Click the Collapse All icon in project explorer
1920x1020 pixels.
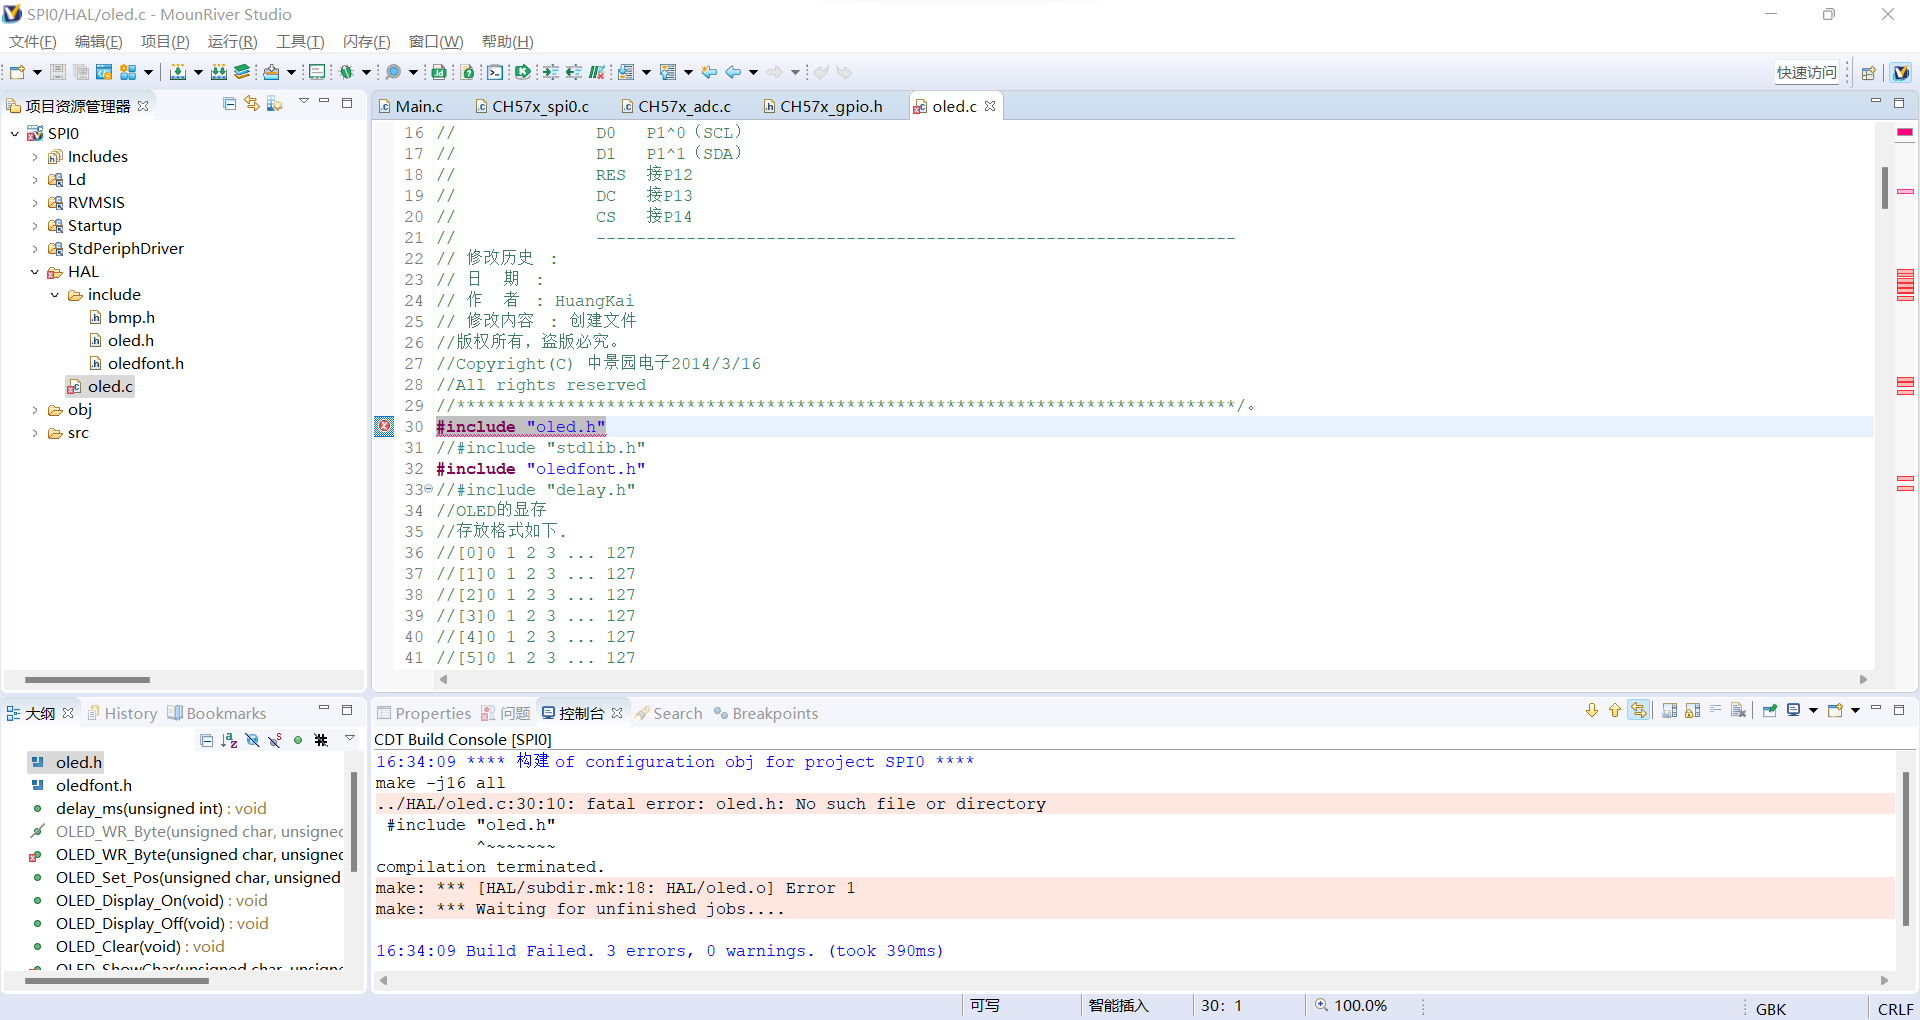230,103
